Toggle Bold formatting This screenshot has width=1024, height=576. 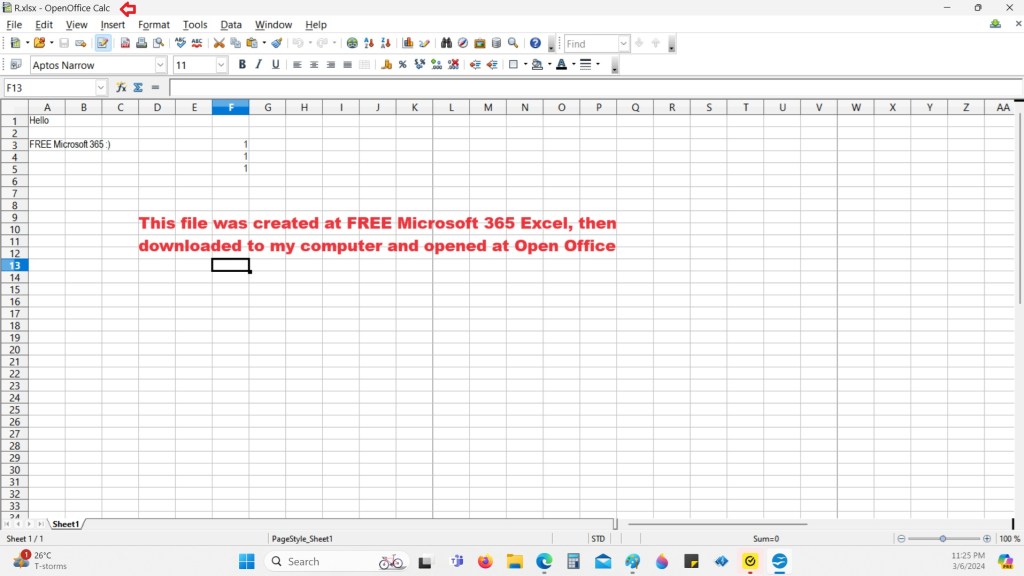[x=242, y=65]
